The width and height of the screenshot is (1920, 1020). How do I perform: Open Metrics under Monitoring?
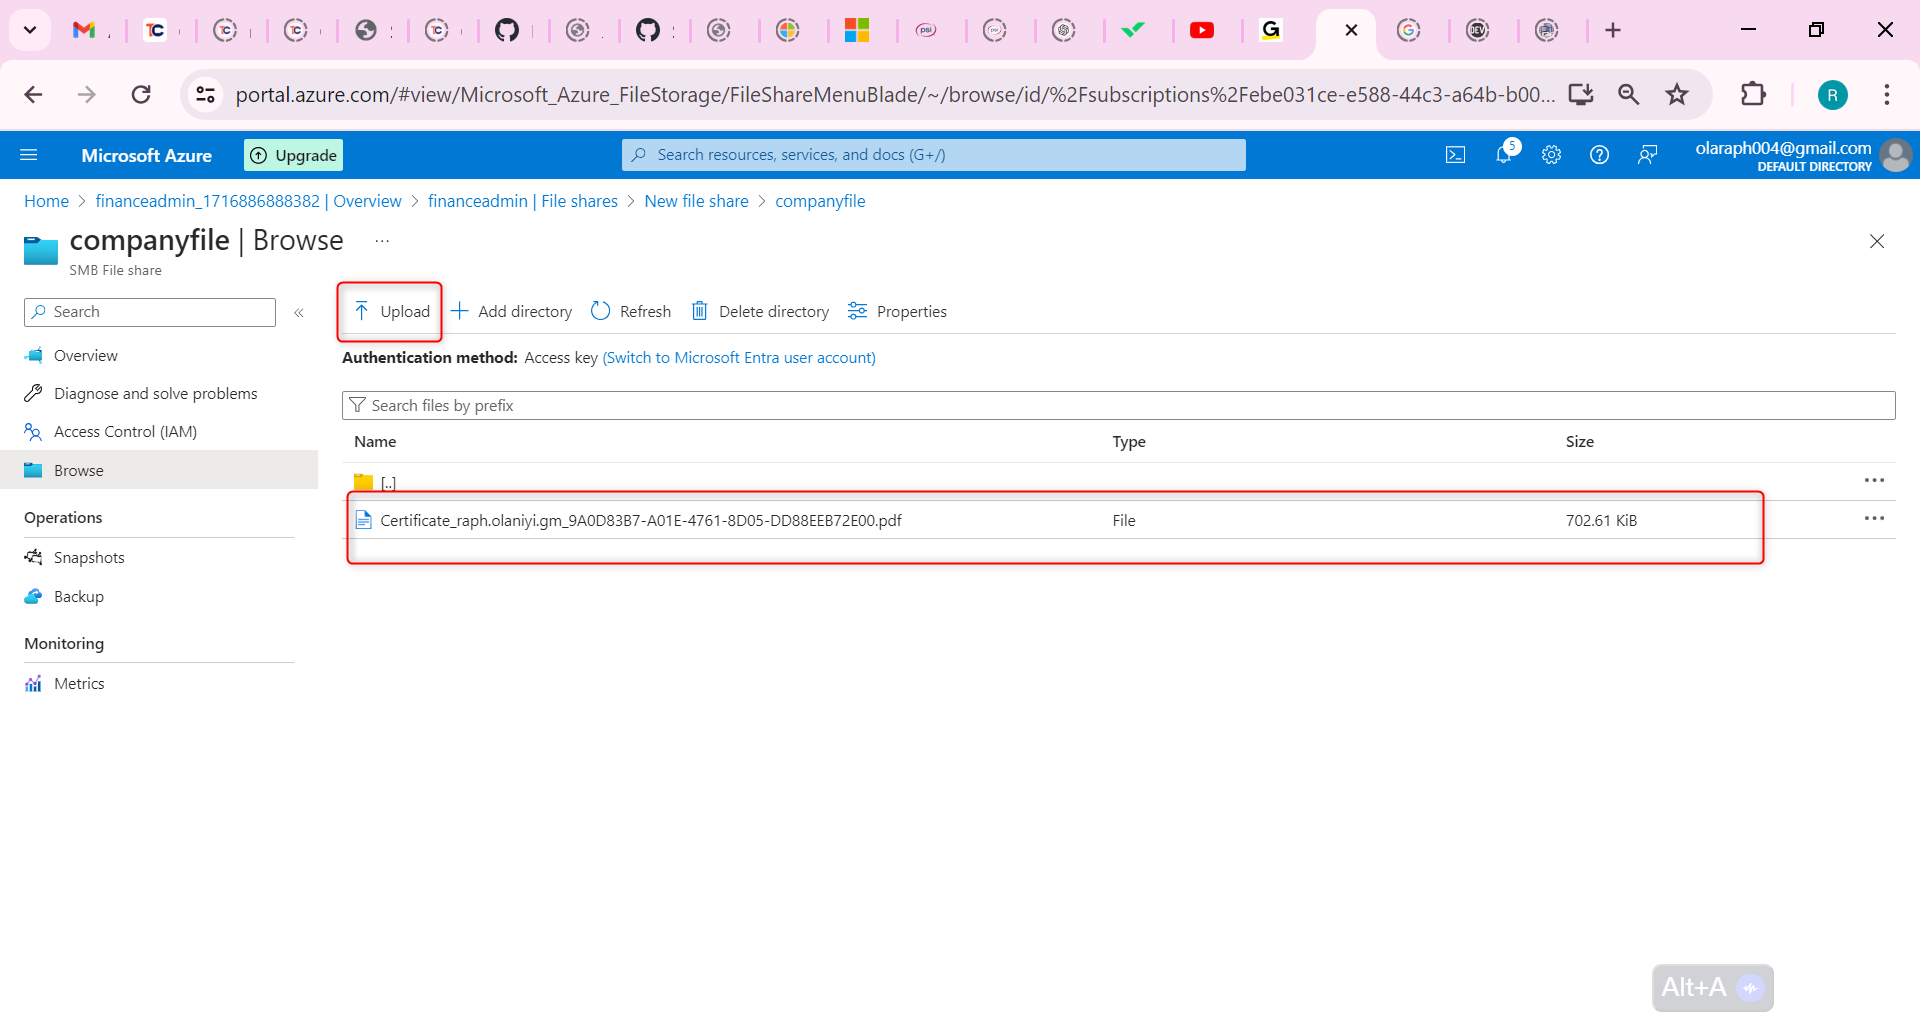click(79, 683)
